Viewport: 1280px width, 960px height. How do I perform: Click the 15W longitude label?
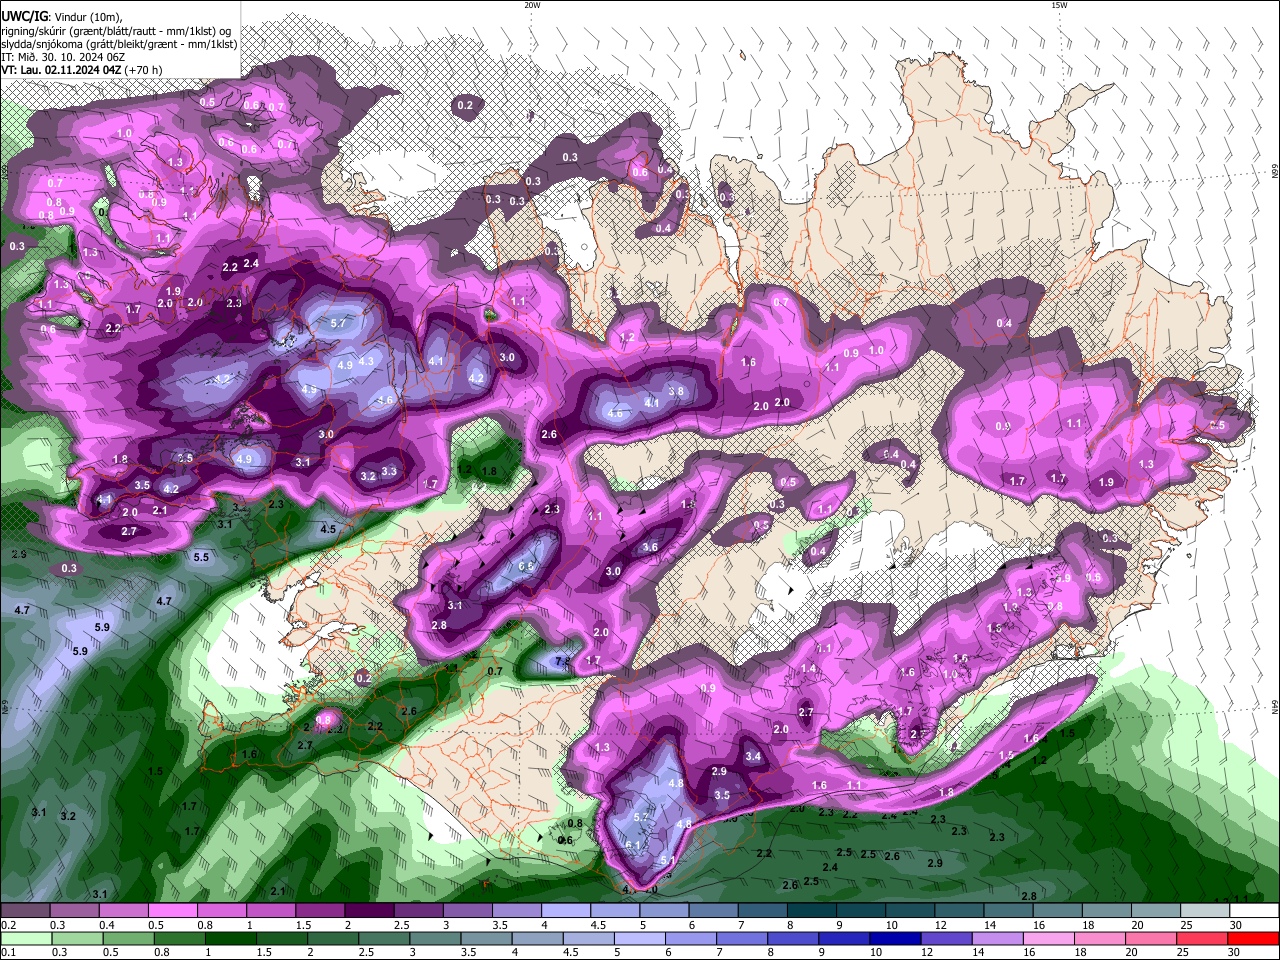pos(1059,5)
